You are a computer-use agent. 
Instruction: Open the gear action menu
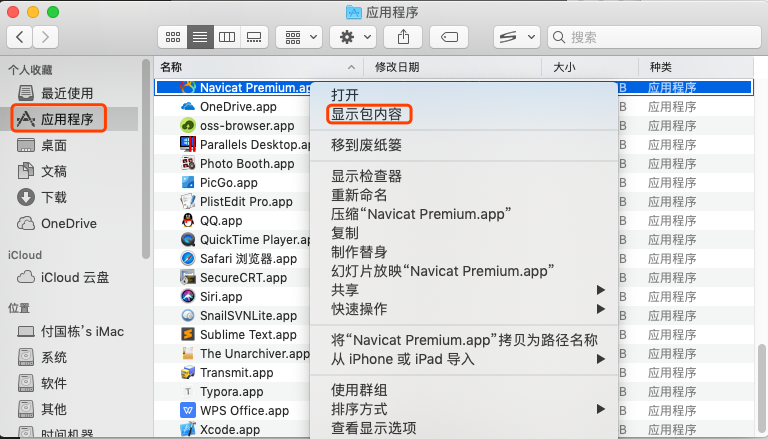click(355, 37)
